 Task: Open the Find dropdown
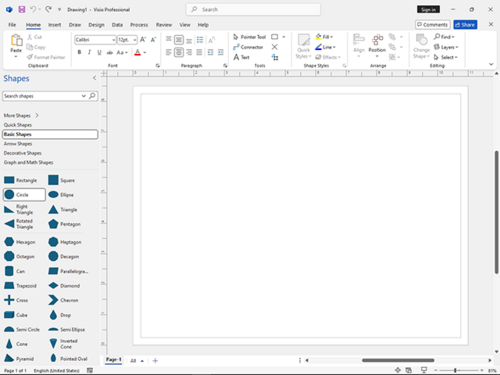click(444, 37)
